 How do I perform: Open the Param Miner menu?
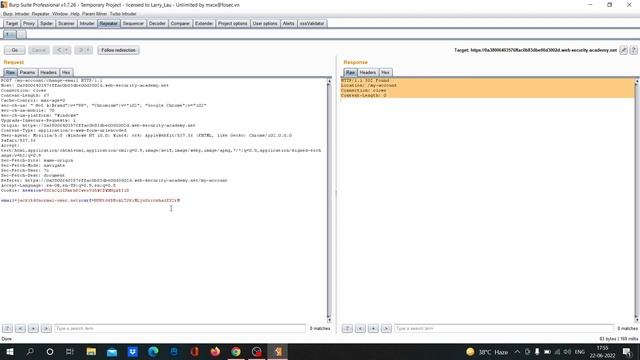click(x=94, y=14)
